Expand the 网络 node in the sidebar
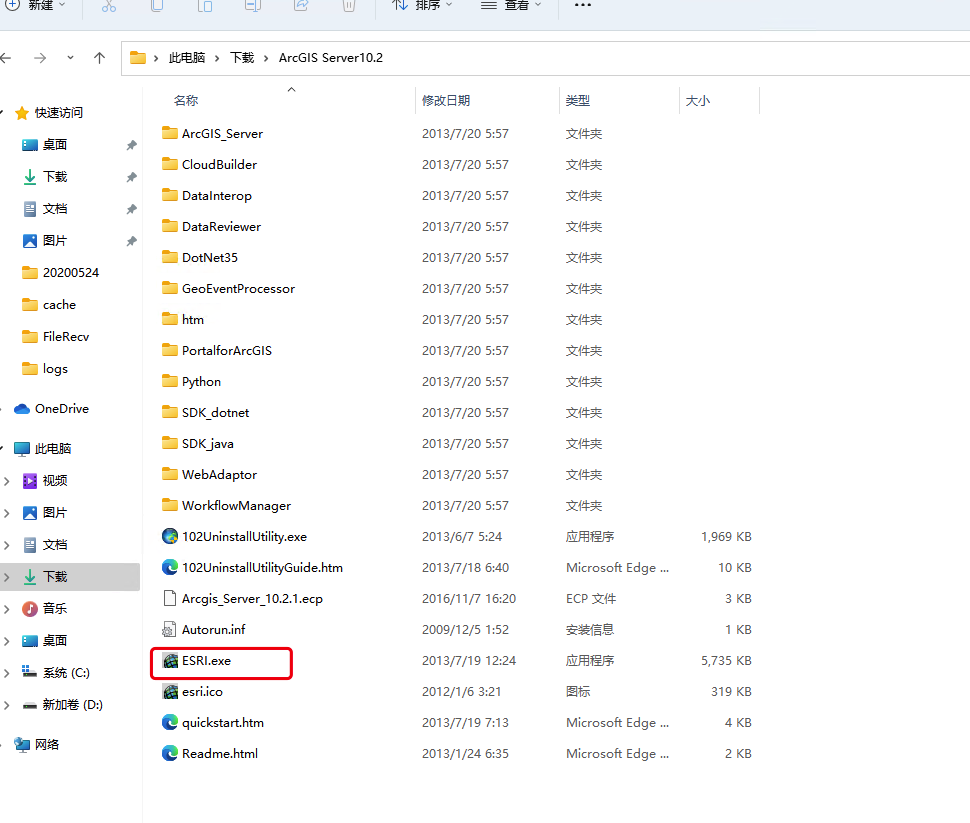 tap(7, 745)
